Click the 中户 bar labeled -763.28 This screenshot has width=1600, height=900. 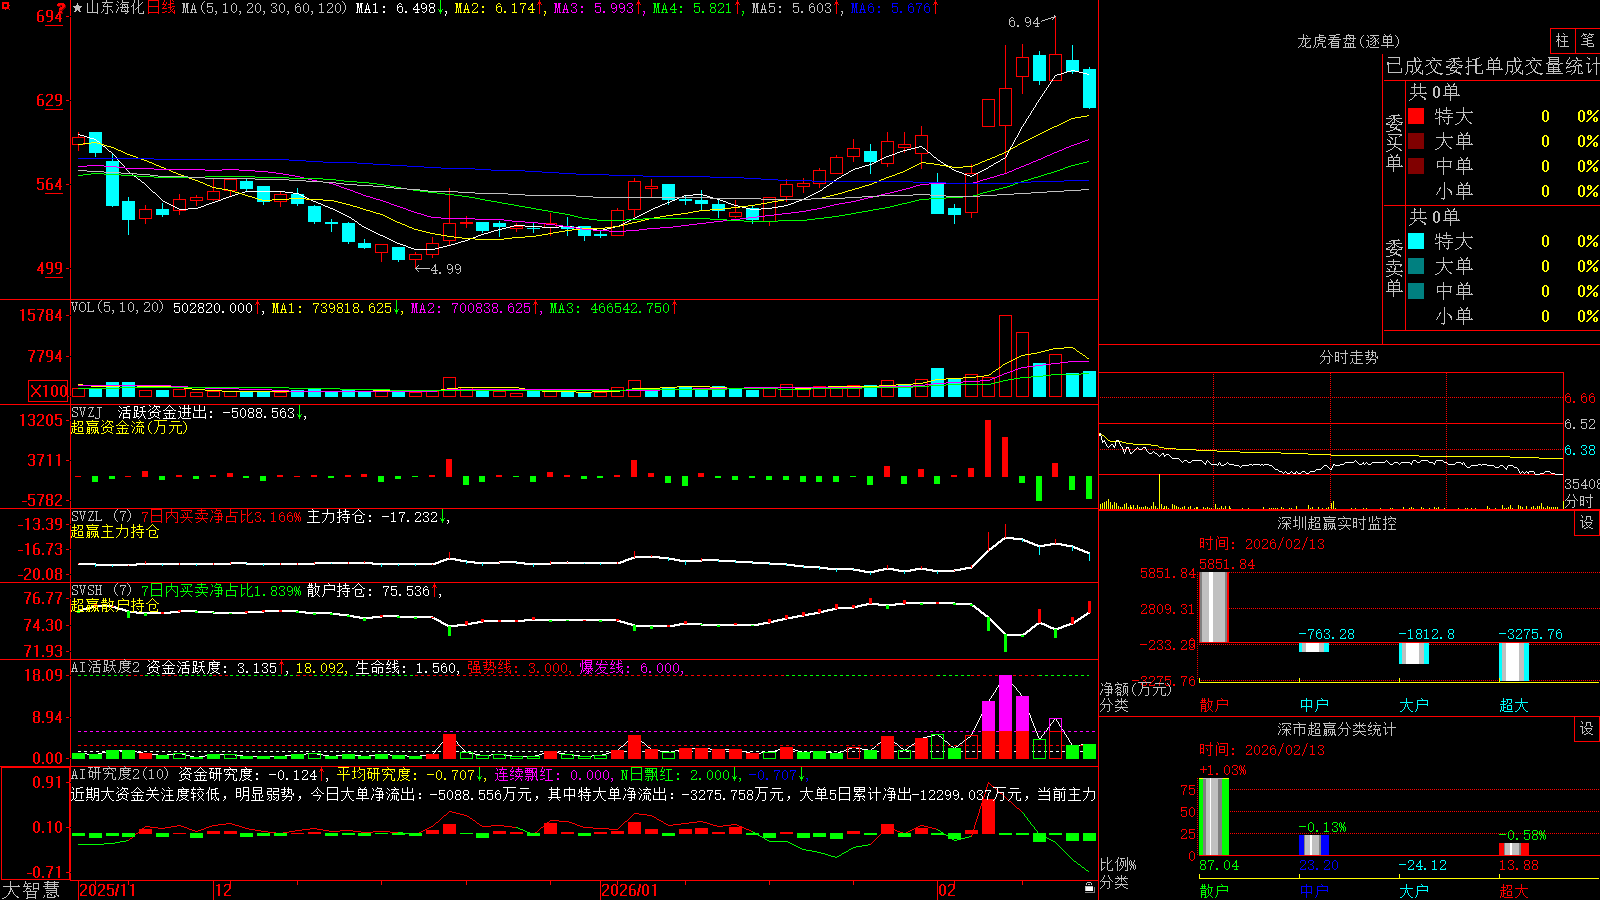tap(1314, 647)
